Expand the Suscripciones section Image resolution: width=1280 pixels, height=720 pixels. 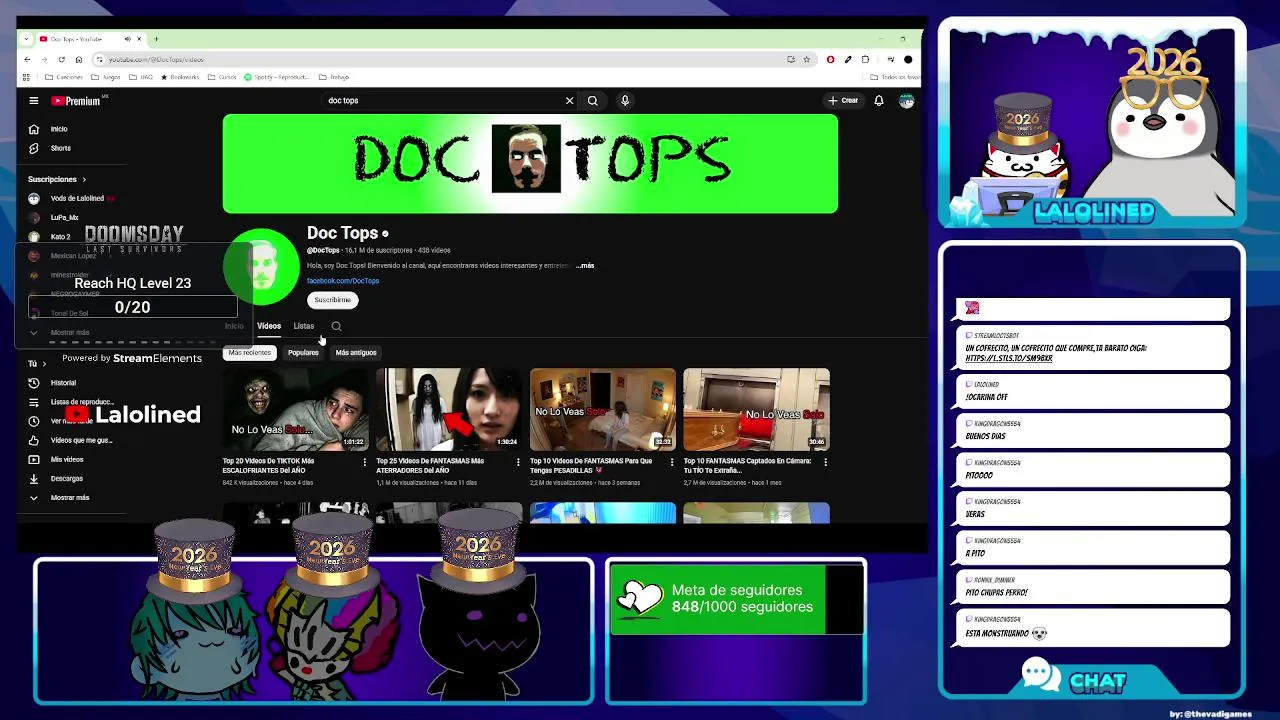click(x=57, y=179)
